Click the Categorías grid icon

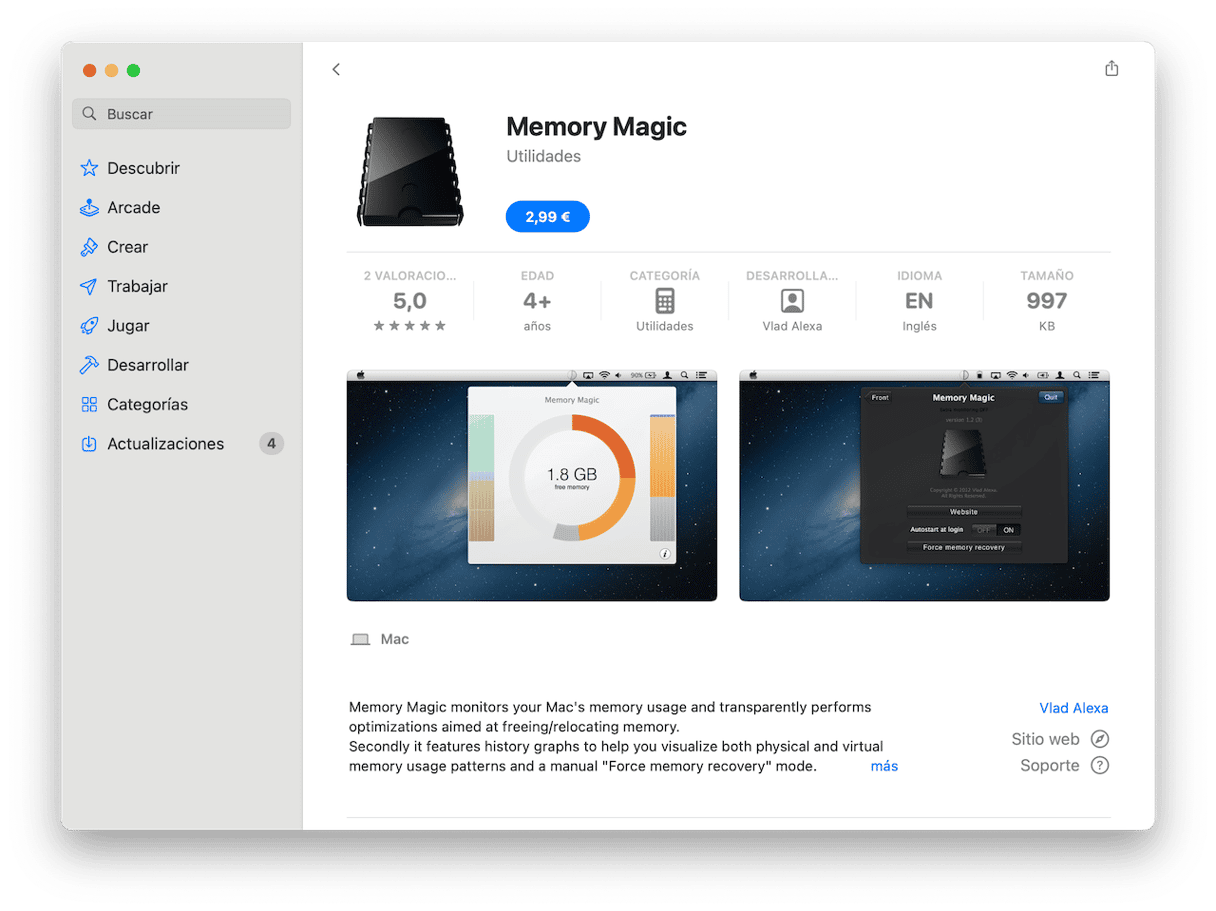click(89, 404)
